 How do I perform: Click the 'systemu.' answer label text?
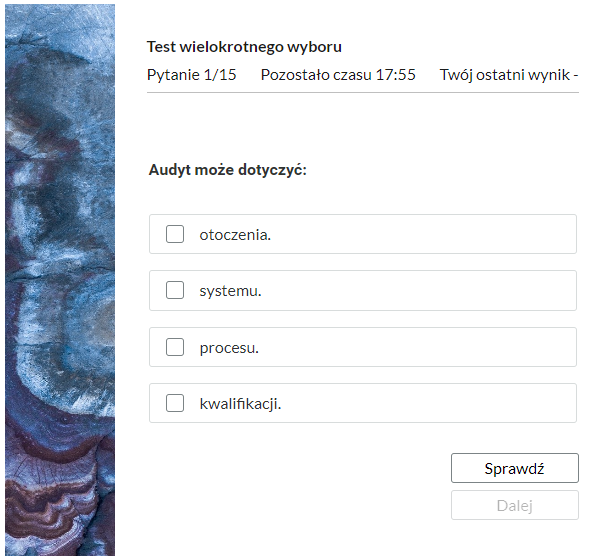pyautogui.click(x=230, y=291)
